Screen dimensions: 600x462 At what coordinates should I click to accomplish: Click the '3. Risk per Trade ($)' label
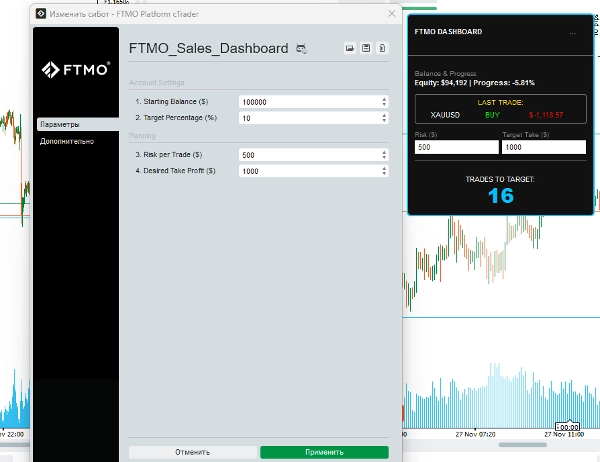(169, 155)
